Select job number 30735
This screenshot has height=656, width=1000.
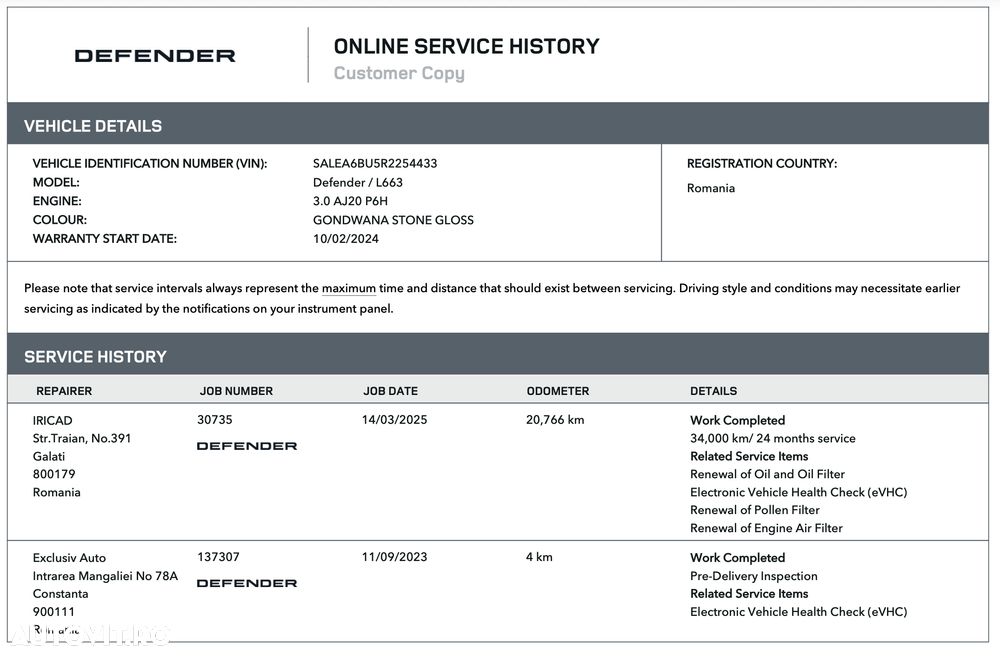click(x=215, y=420)
